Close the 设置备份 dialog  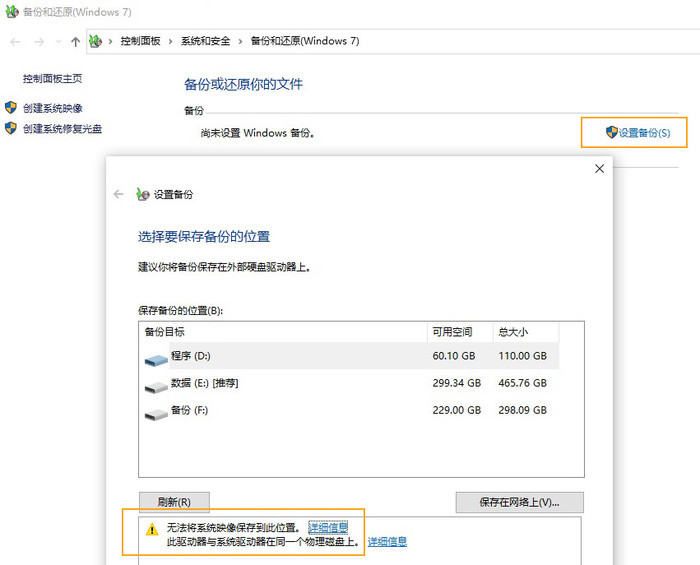click(x=599, y=169)
